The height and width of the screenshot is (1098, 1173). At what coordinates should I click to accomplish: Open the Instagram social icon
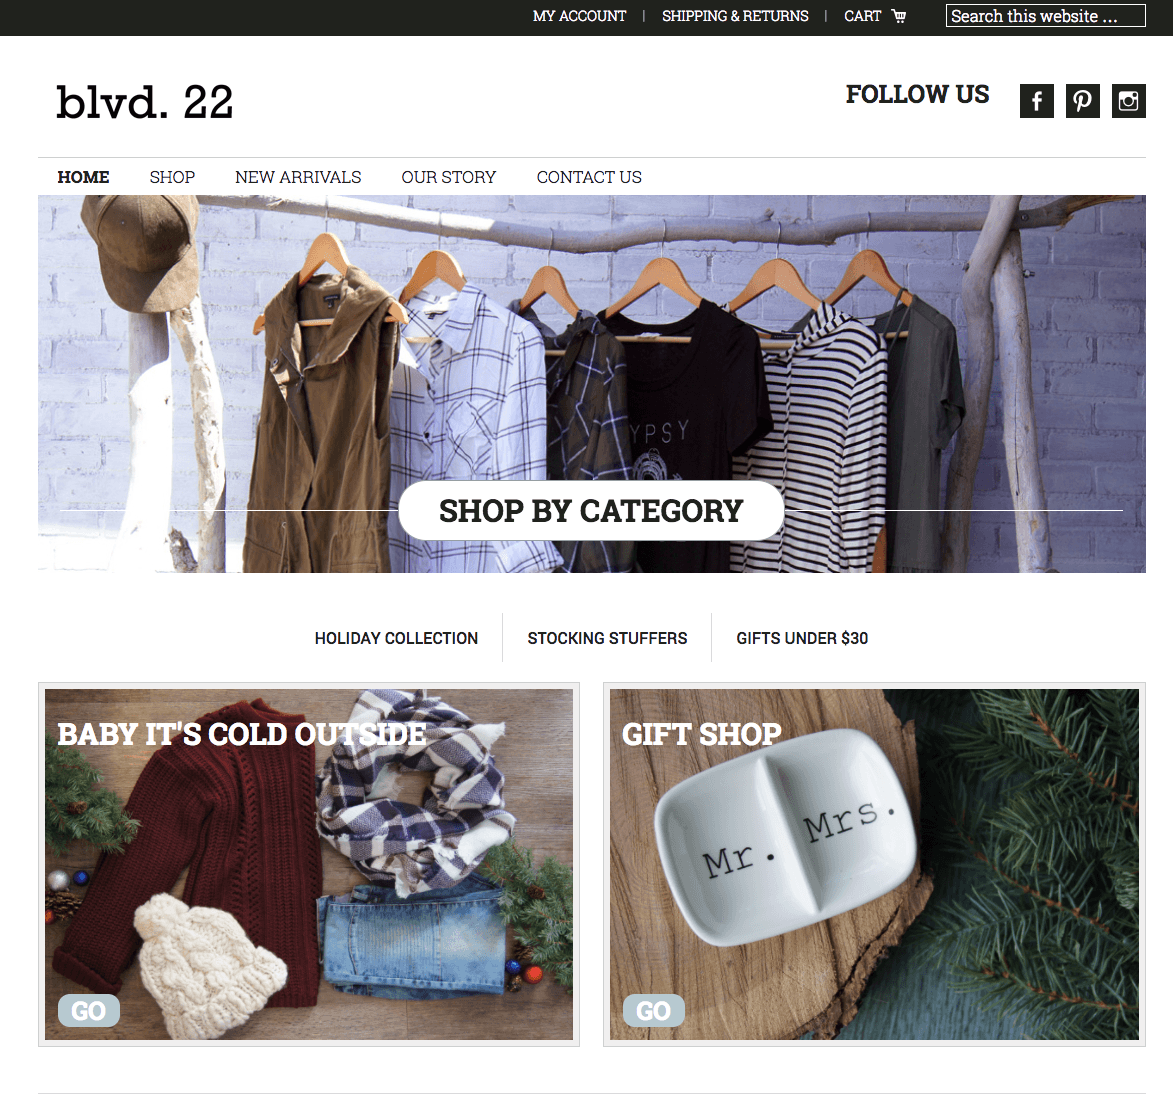coord(1128,101)
